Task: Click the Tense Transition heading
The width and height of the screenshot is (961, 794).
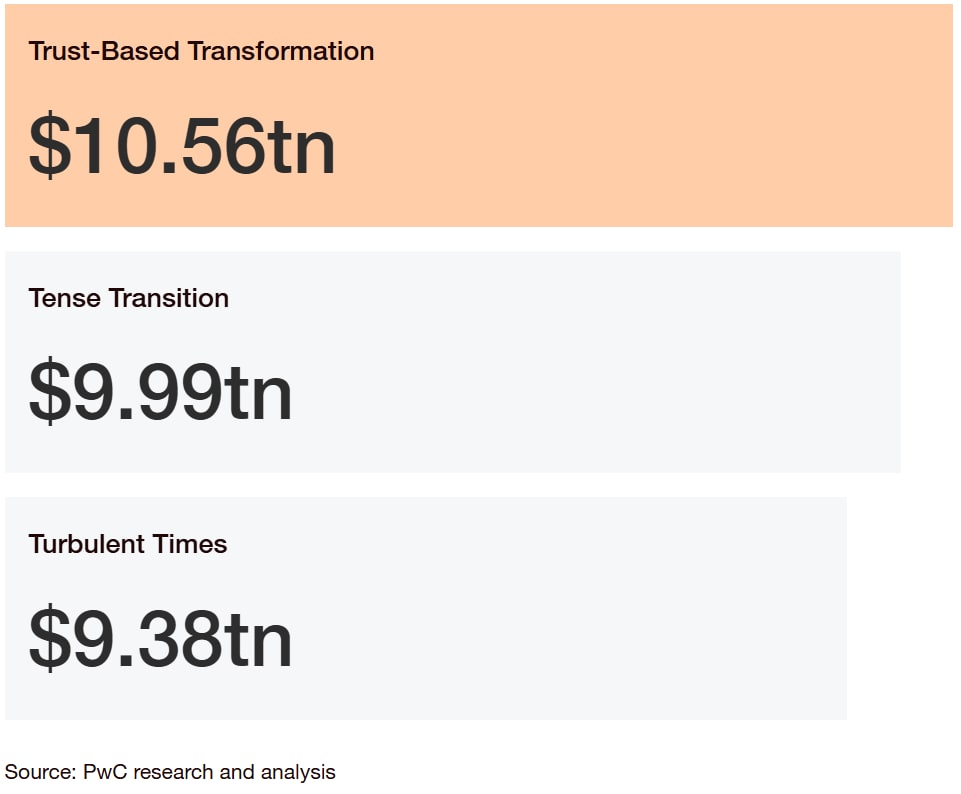Action: 129,298
